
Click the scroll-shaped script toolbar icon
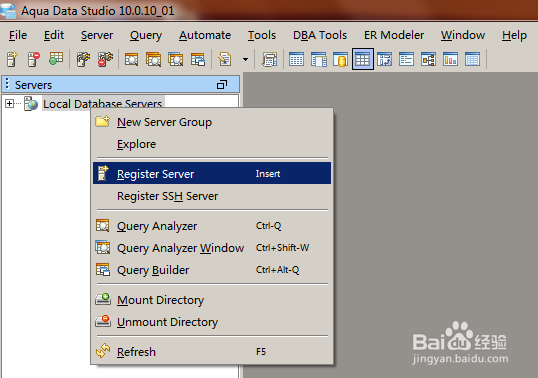click(x=269, y=59)
